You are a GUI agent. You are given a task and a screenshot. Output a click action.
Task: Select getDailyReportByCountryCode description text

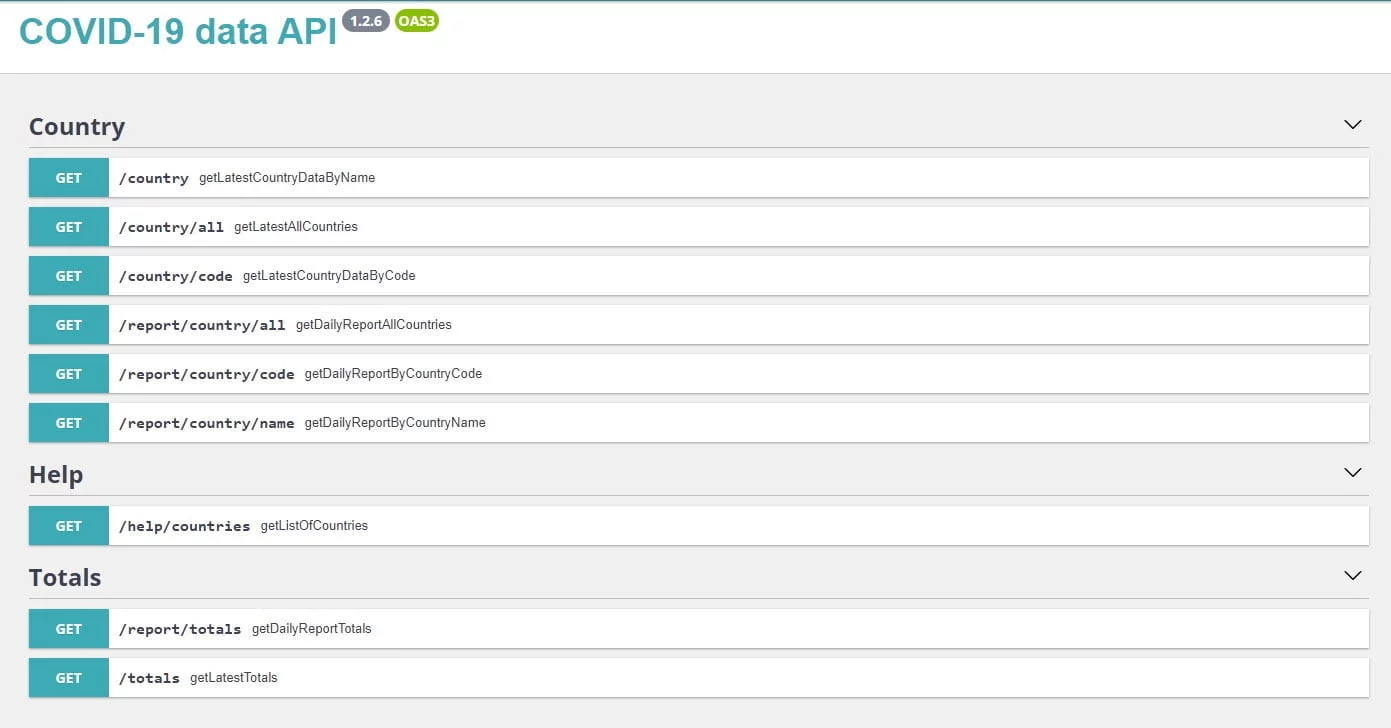point(393,373)
